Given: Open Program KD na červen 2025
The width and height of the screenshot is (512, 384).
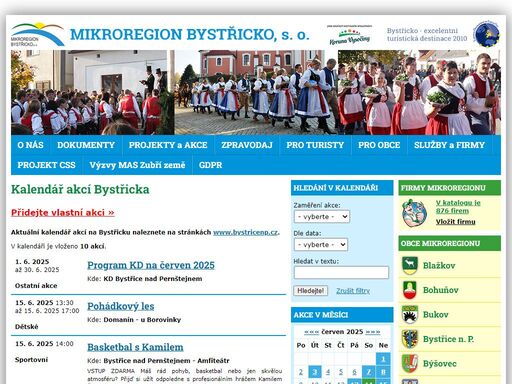Looking at the screenshot, I should click(151, 265).
